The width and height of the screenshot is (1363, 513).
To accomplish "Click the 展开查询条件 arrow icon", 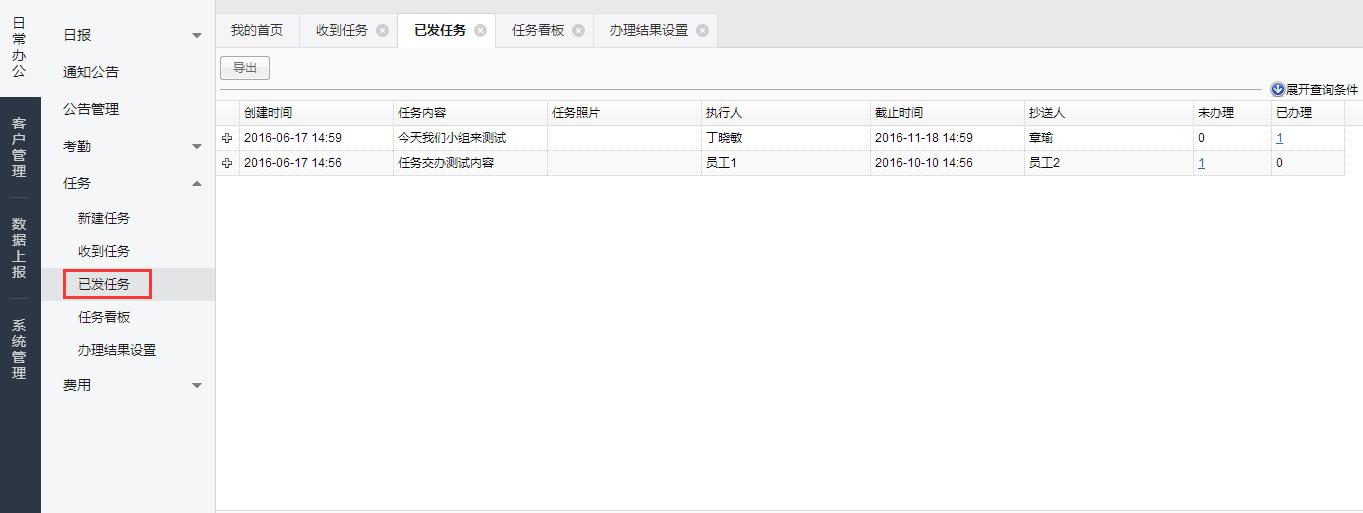I will (1277, 89).
